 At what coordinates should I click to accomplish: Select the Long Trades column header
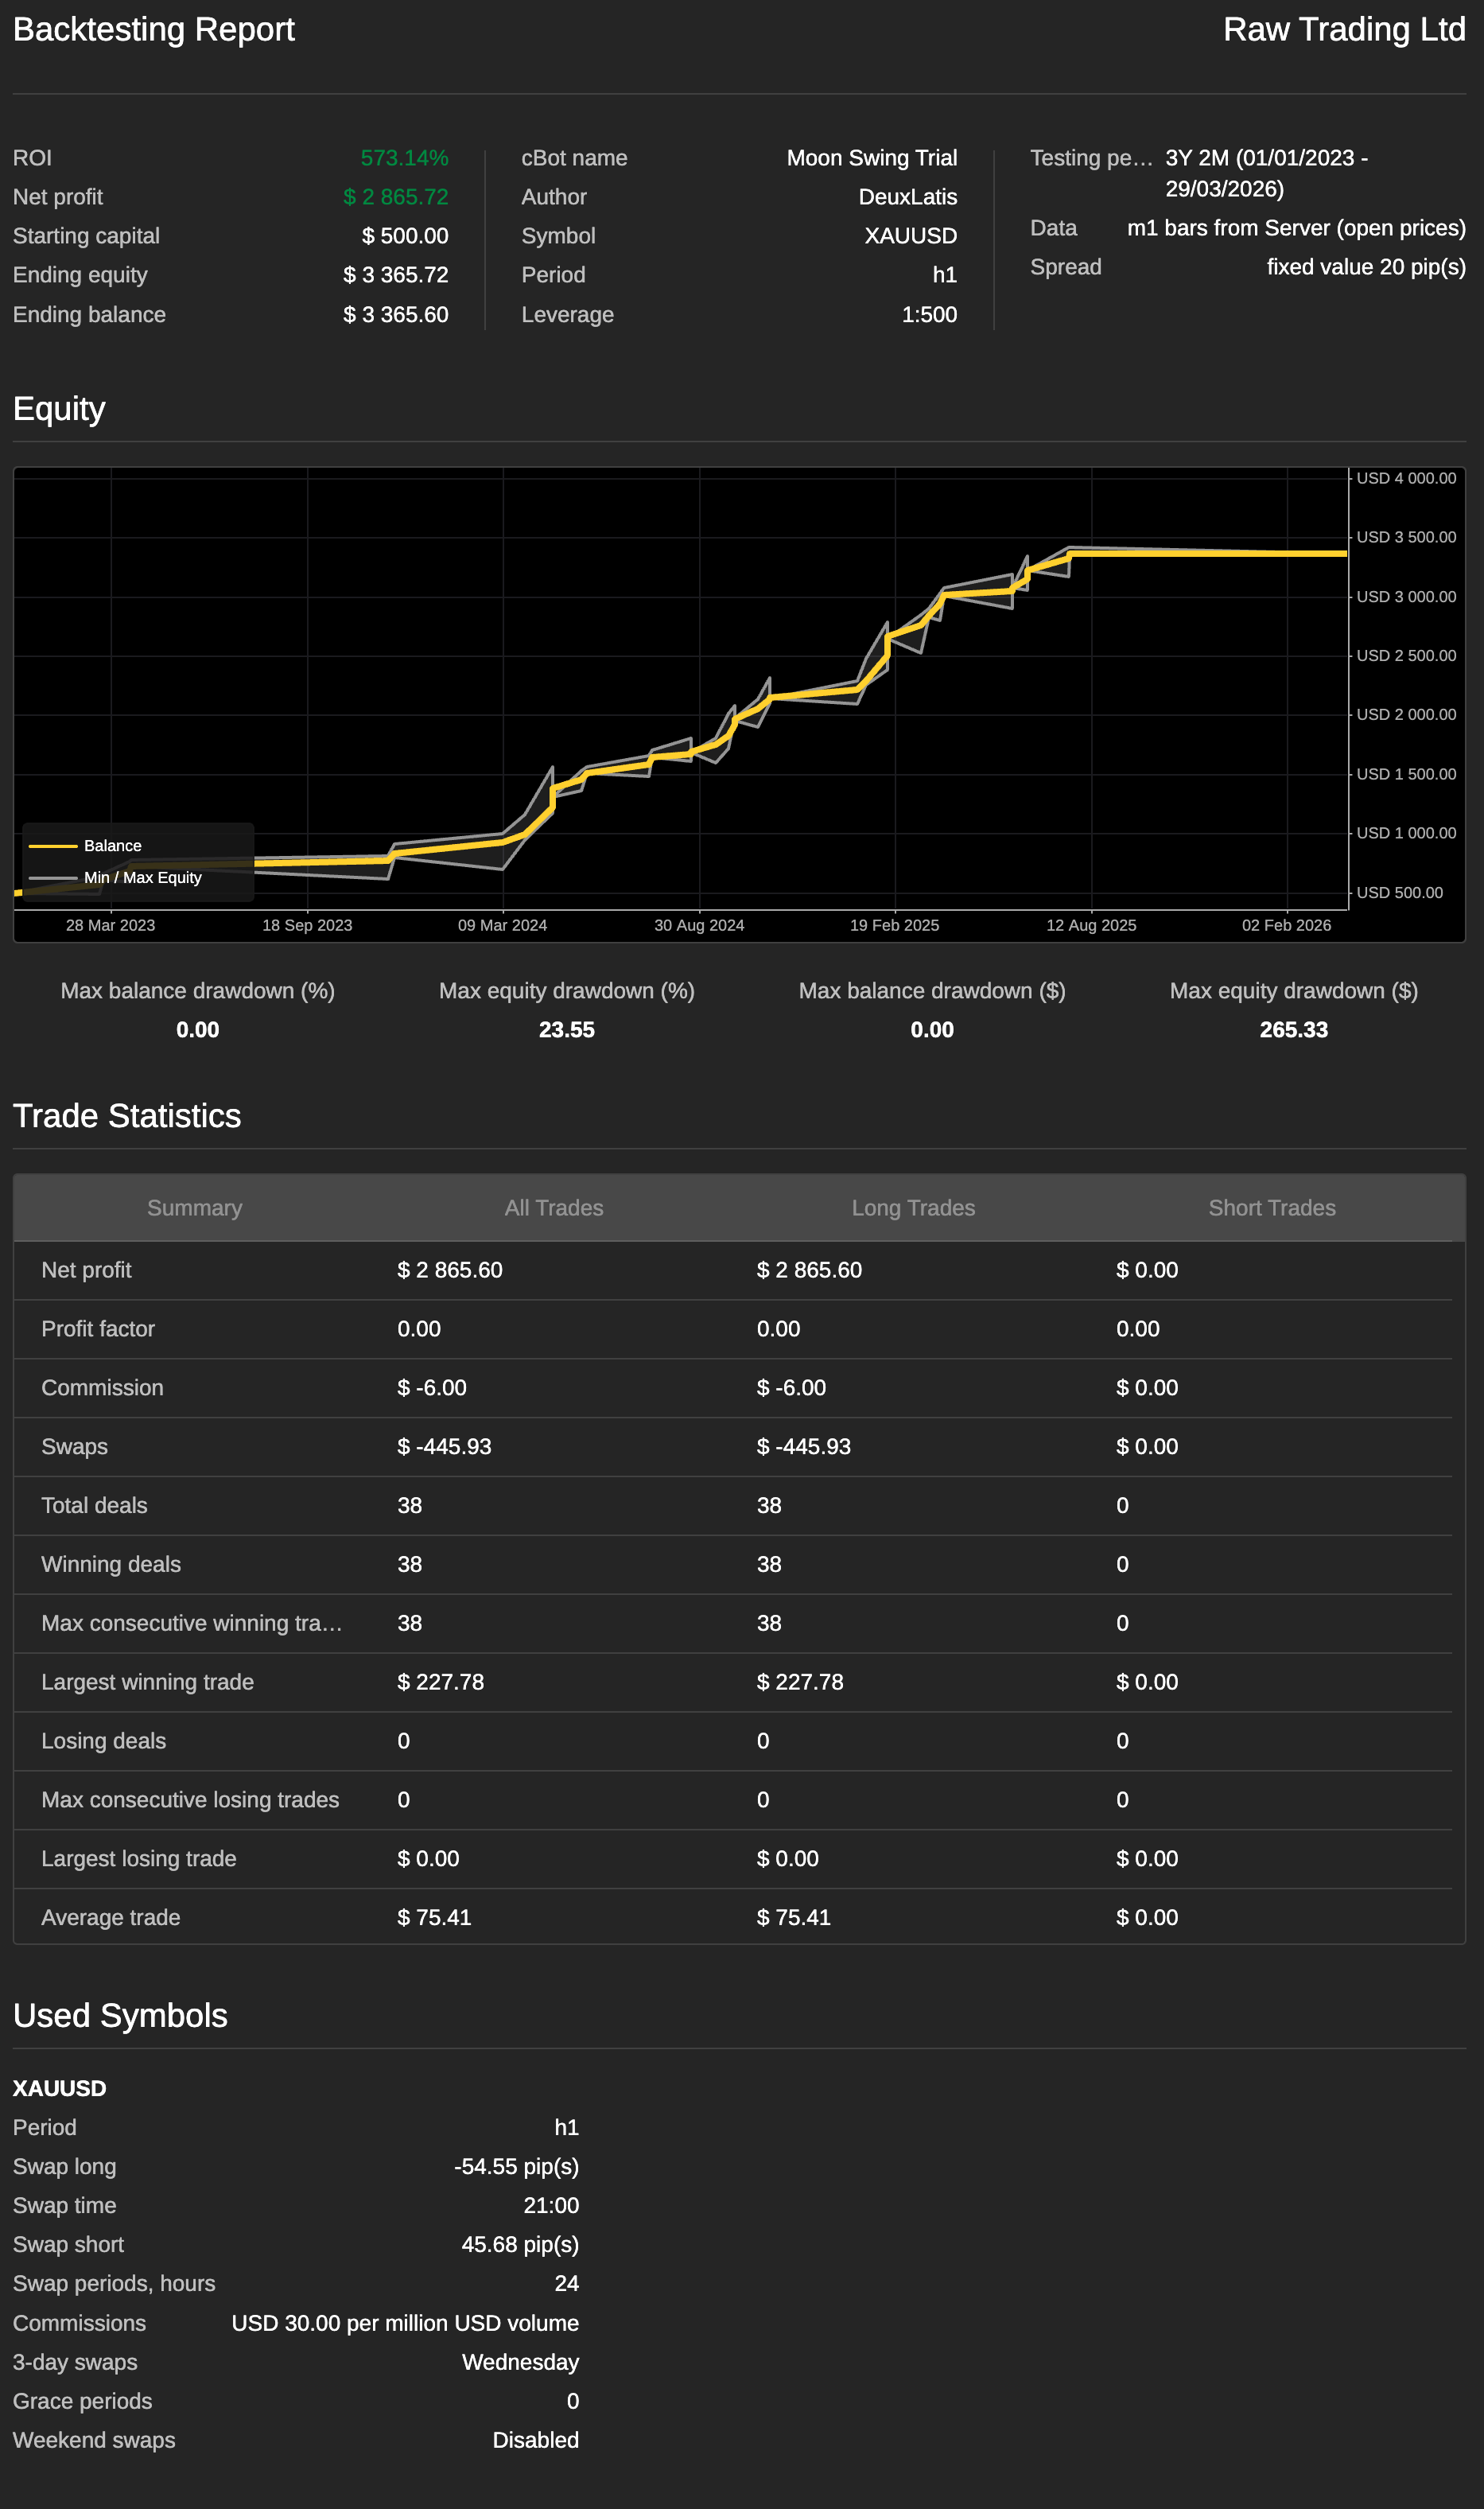[912, 1208]
